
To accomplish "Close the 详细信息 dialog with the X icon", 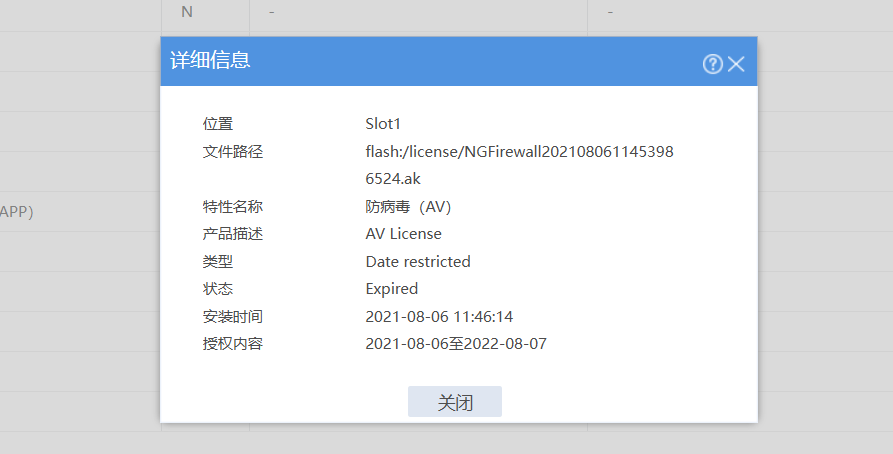I will tap(737, 64).
